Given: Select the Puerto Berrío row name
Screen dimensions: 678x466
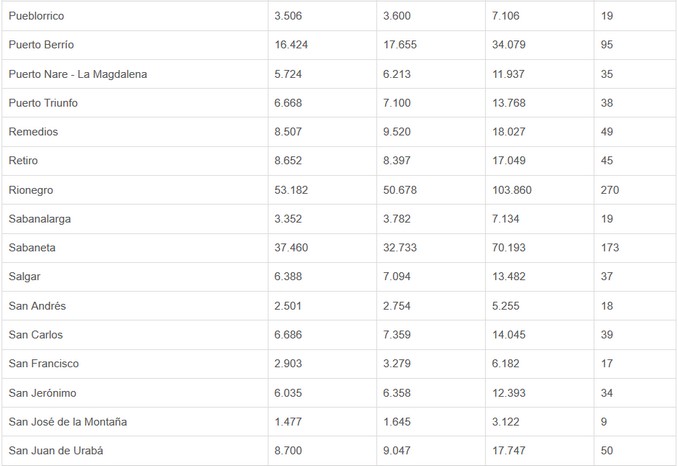Looking at the screenshot, I should click(41, 45).
